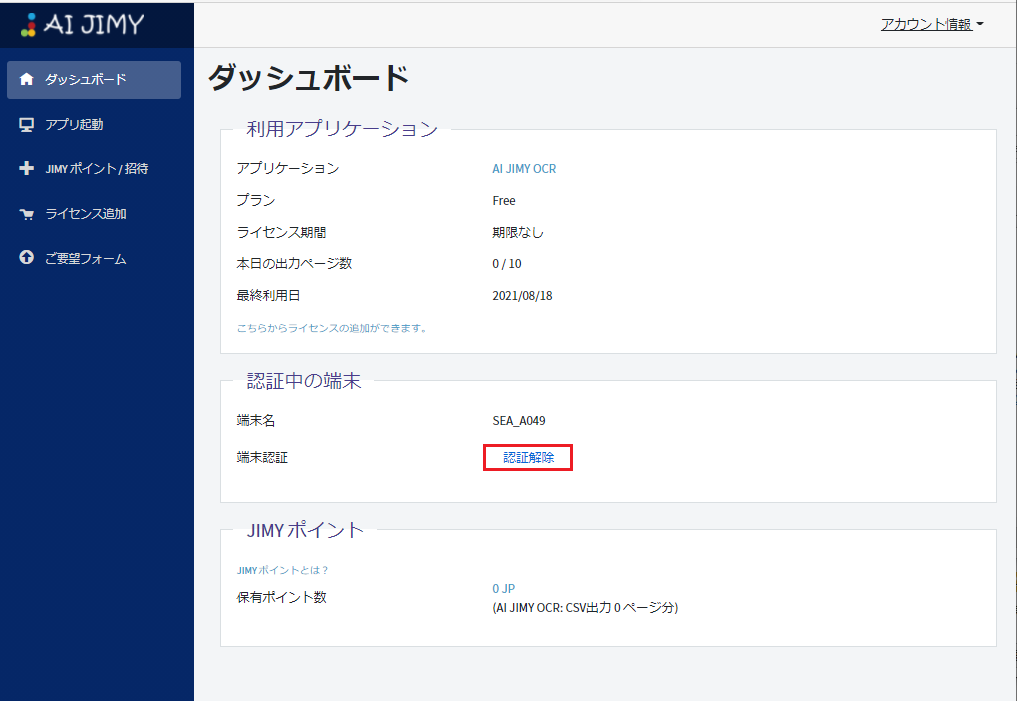Click the monitor icon beside アプリ起動
The height and width of the screenshot is (701, 1017).
[x=27, y=125]
